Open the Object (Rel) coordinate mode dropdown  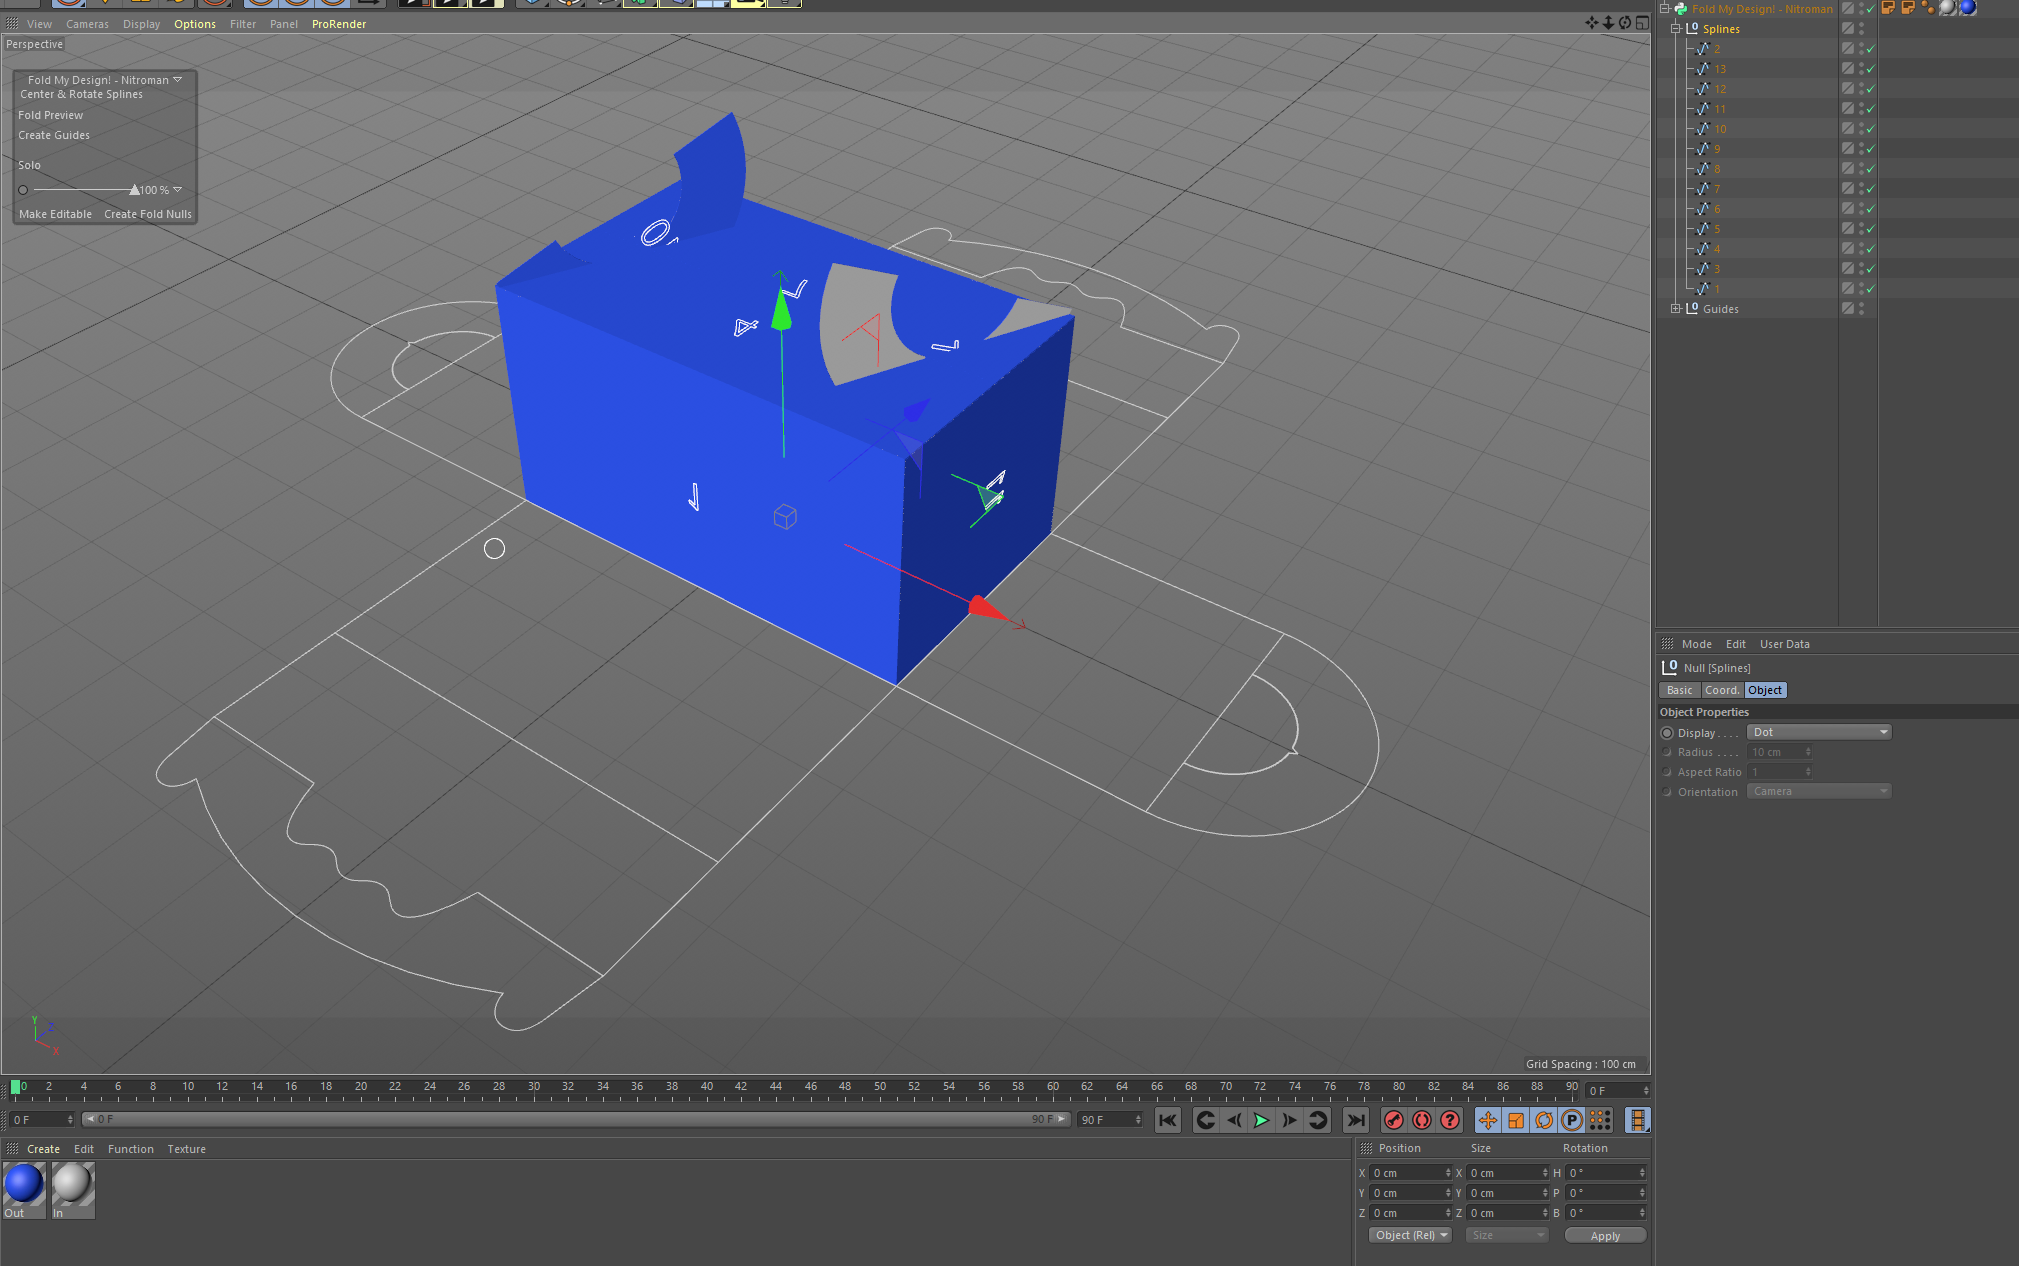click(1411, 1235)
